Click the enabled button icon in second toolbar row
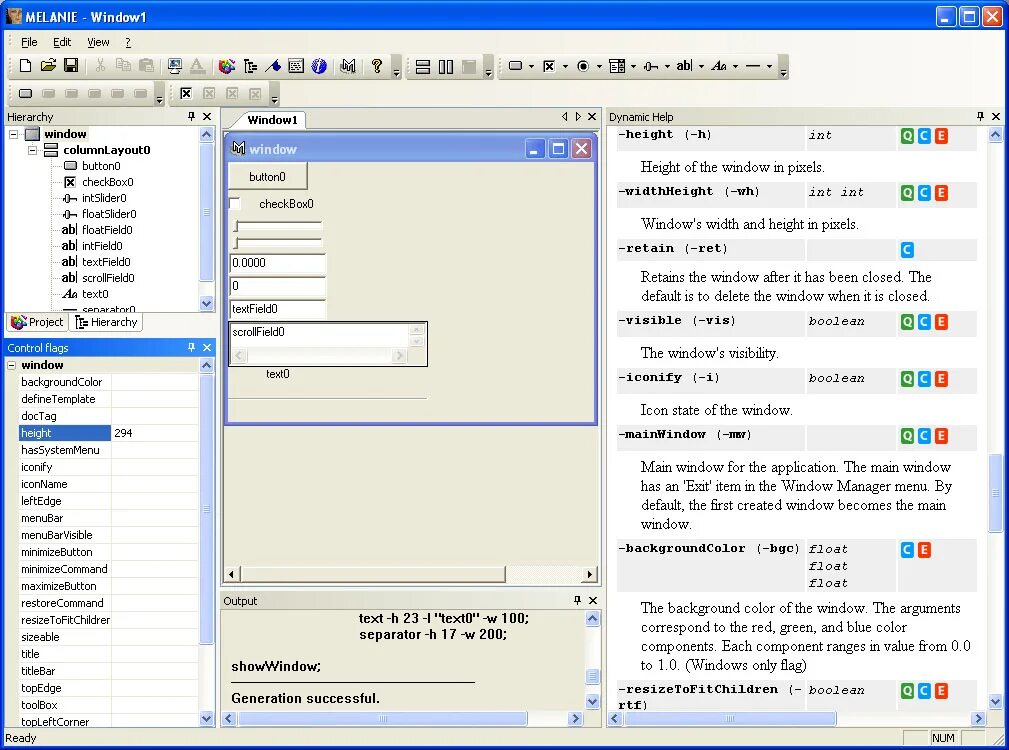 click(x=26, y=94)
